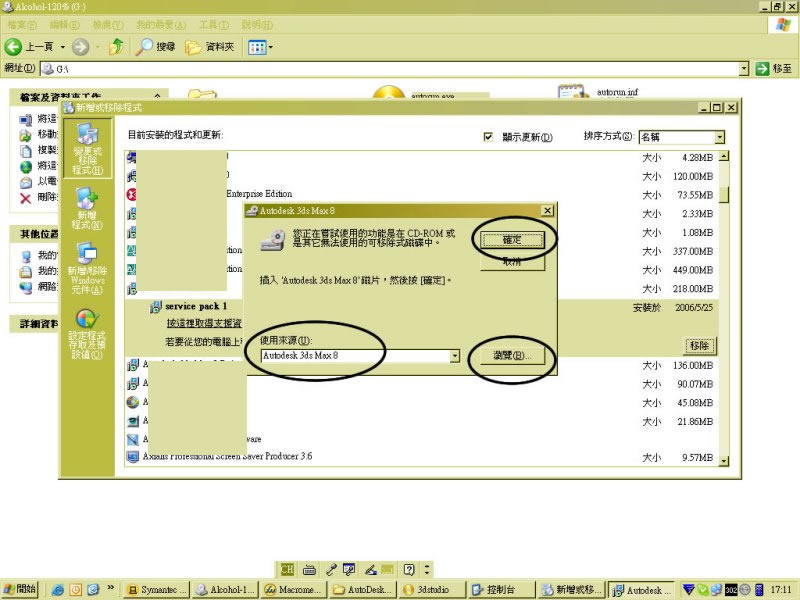Screen dimensions: 800x600
Task: Open the sort by (排序方式) combo box
Action: pos(682,137)
